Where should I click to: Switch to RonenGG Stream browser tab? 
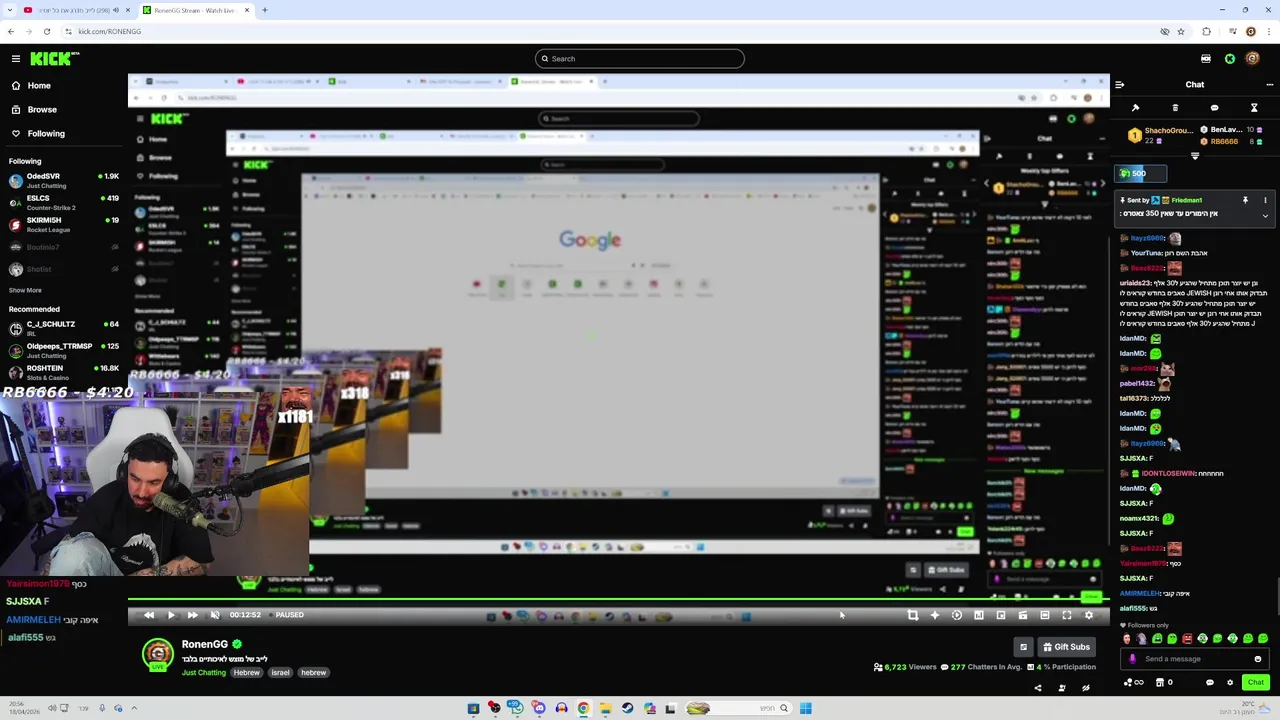tap(195, 10)
